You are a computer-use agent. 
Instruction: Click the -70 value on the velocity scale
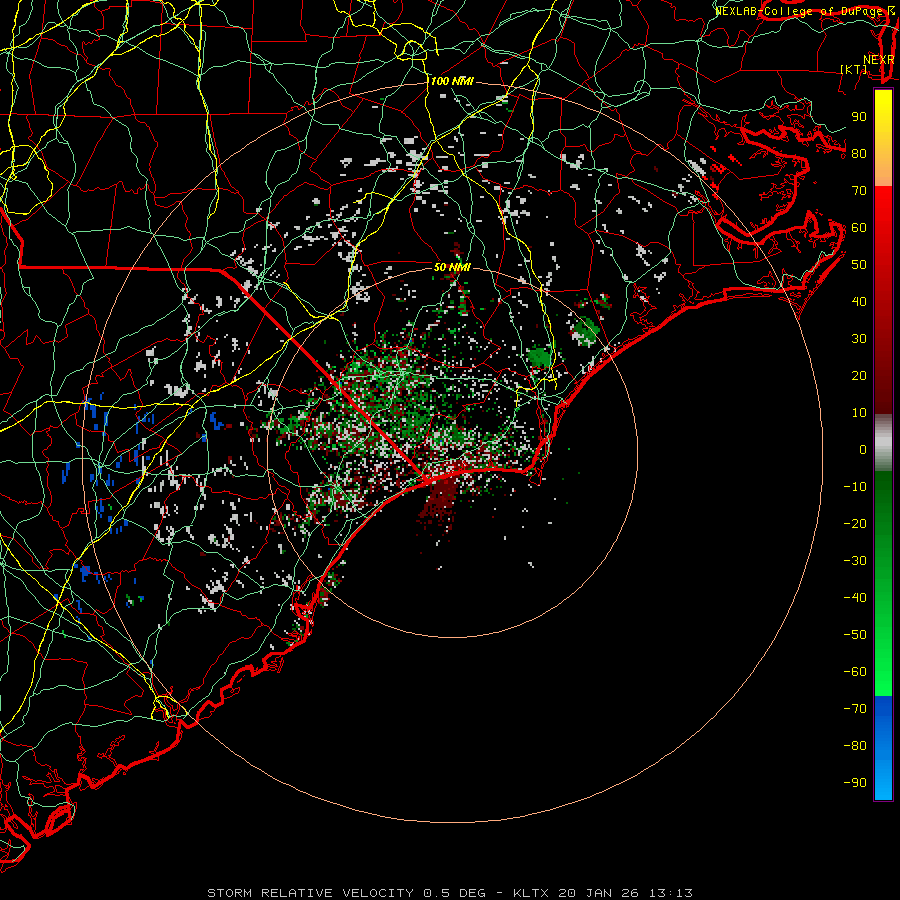[x=855, y=709]
